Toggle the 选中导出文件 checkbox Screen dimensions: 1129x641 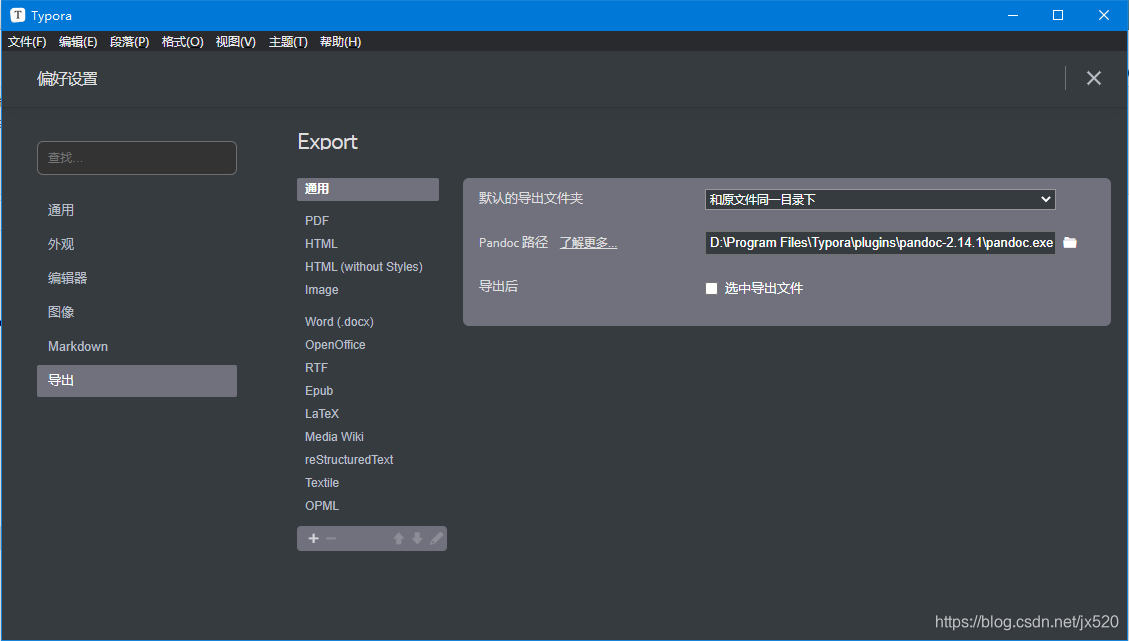[x=711, y=288]
